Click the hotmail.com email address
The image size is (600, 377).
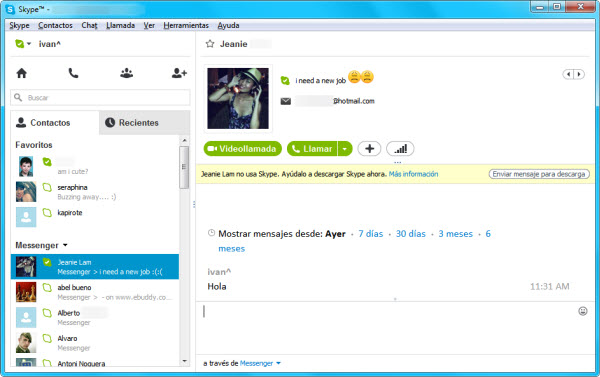click(x=354, y=101)
